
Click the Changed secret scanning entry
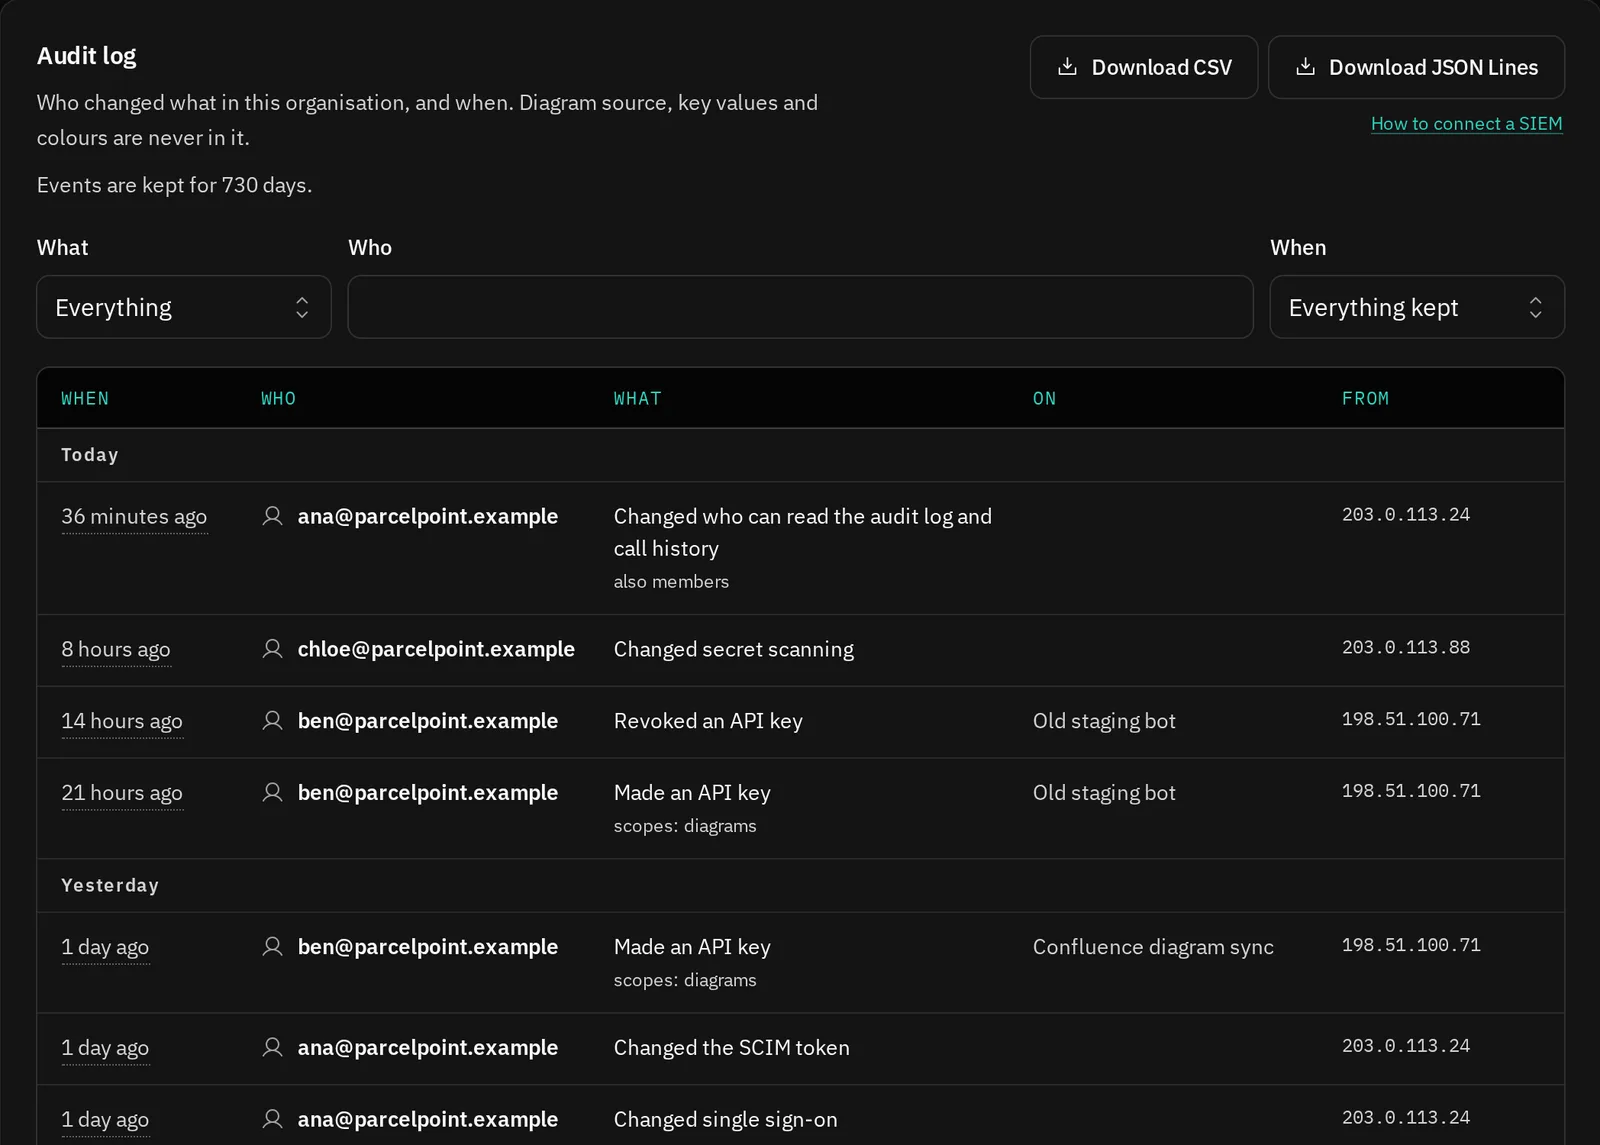coord(734,649)
